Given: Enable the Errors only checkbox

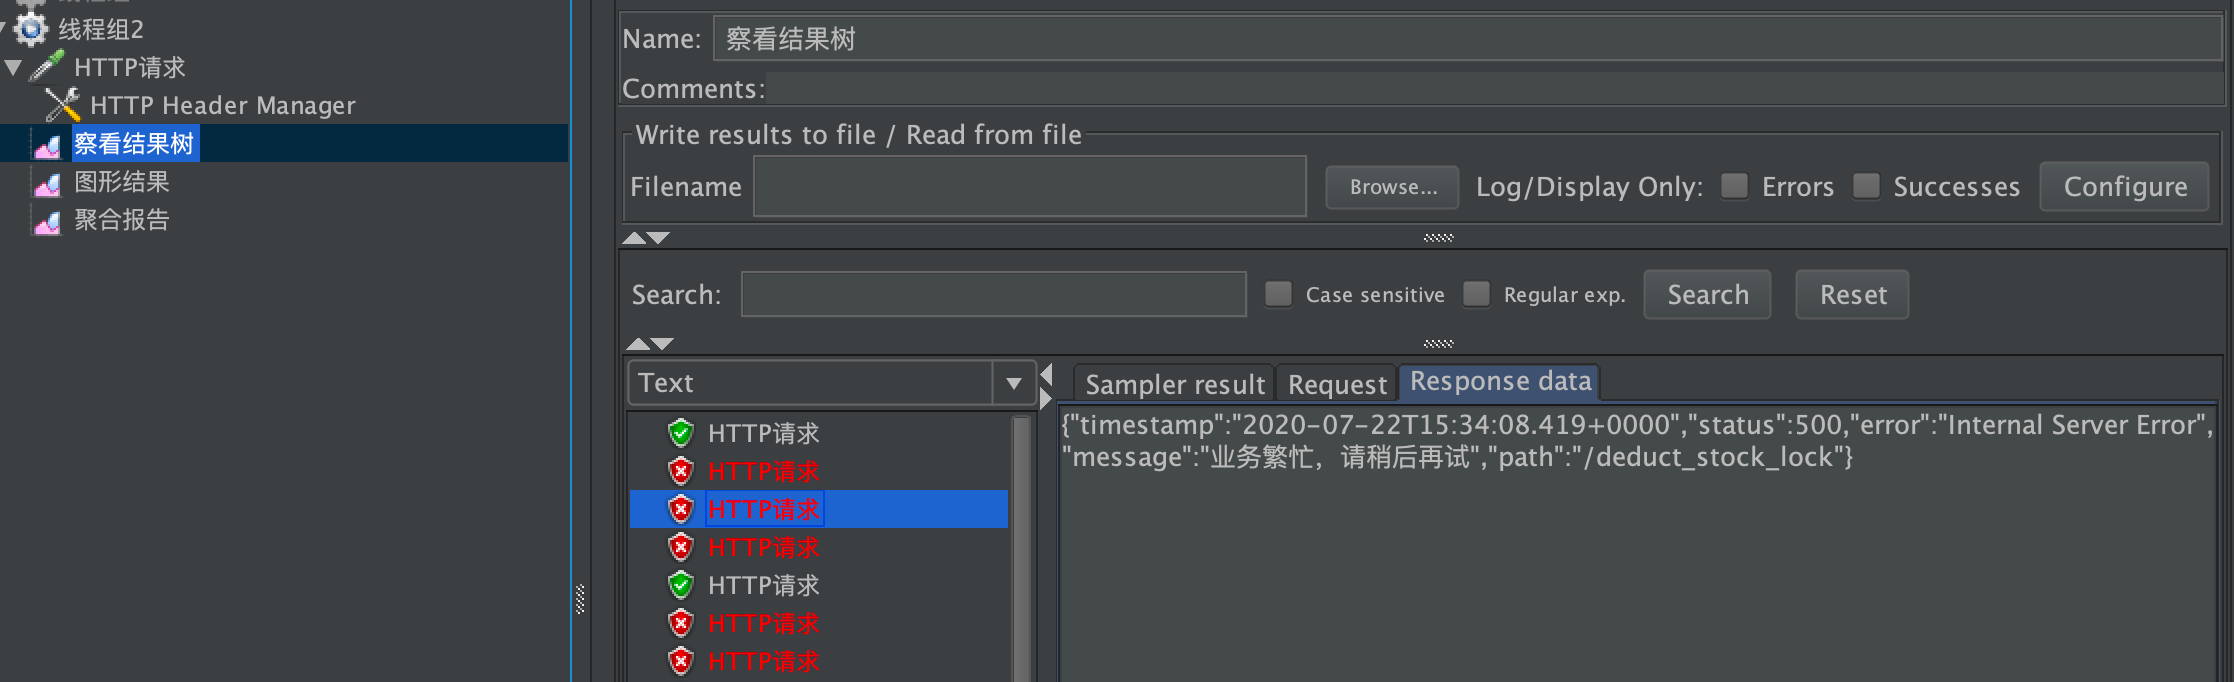Looking at the screenshot, I should (1735, 186).
